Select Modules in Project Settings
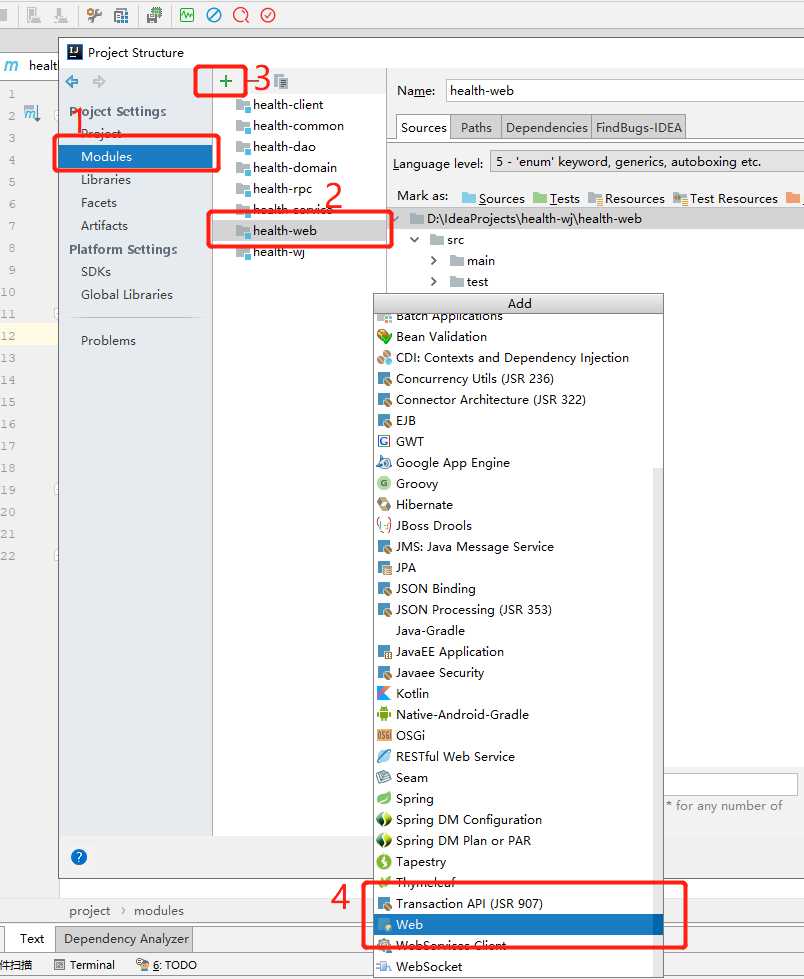804x979 pixels. [135, 157]
